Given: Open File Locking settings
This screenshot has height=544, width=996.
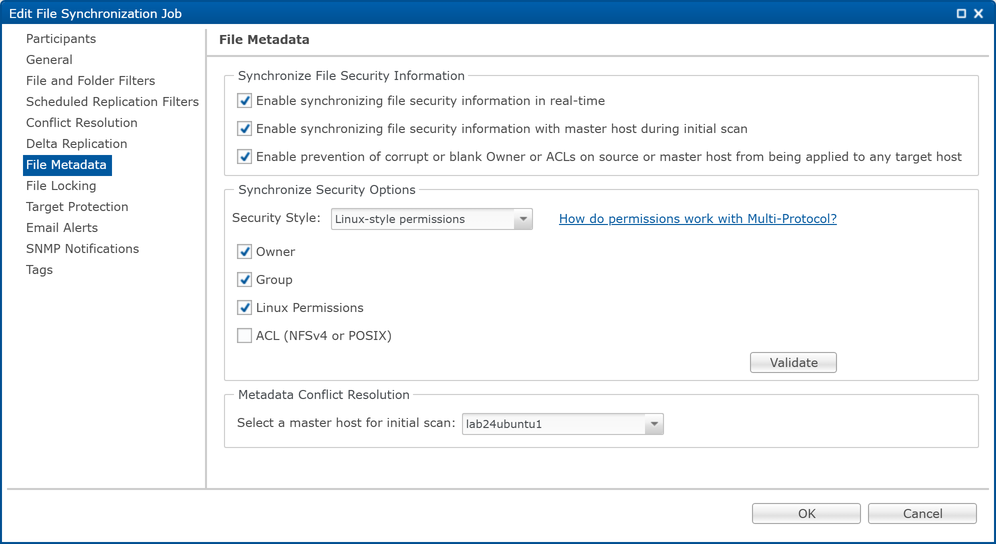Looking at the screenshot, I should [61, 186].
